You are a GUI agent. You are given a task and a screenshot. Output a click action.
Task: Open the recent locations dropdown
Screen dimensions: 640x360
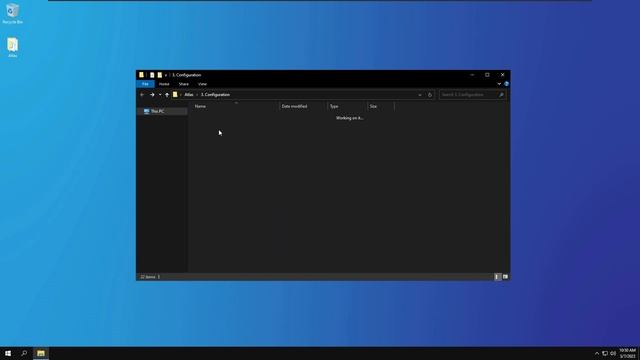coord(160,95)
